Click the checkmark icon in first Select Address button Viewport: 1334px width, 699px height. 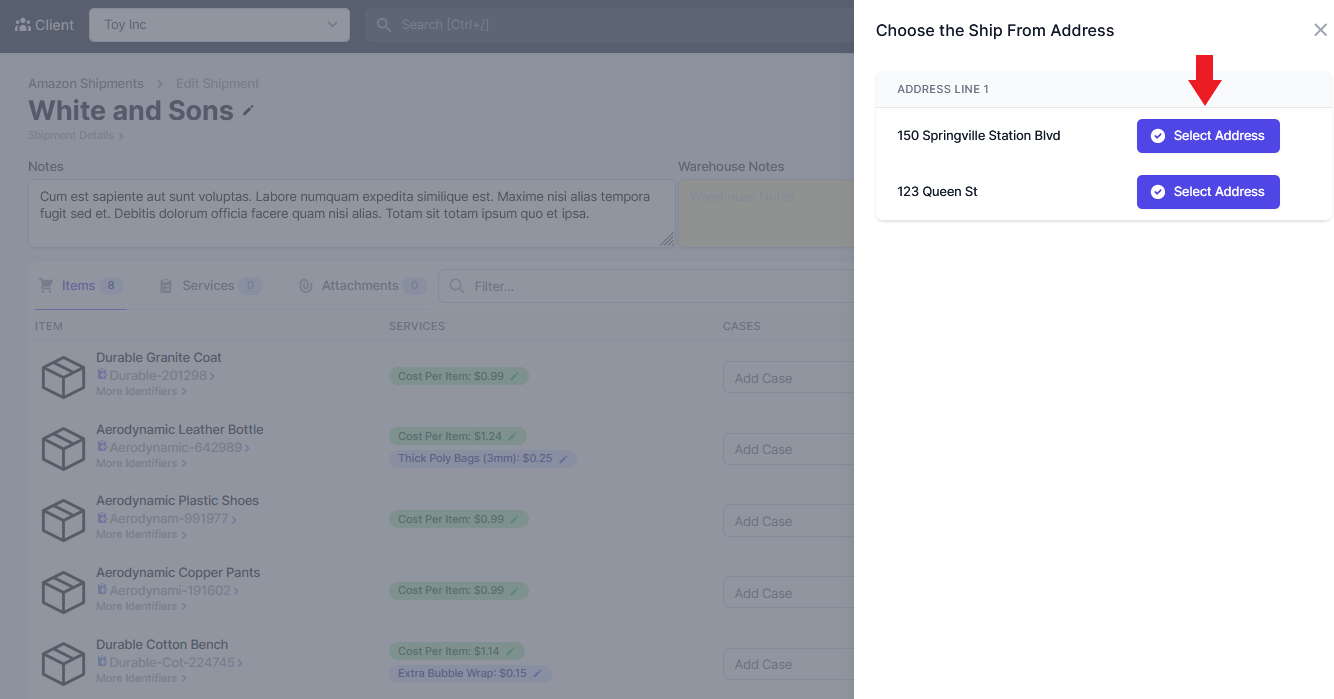point(1157,135)
